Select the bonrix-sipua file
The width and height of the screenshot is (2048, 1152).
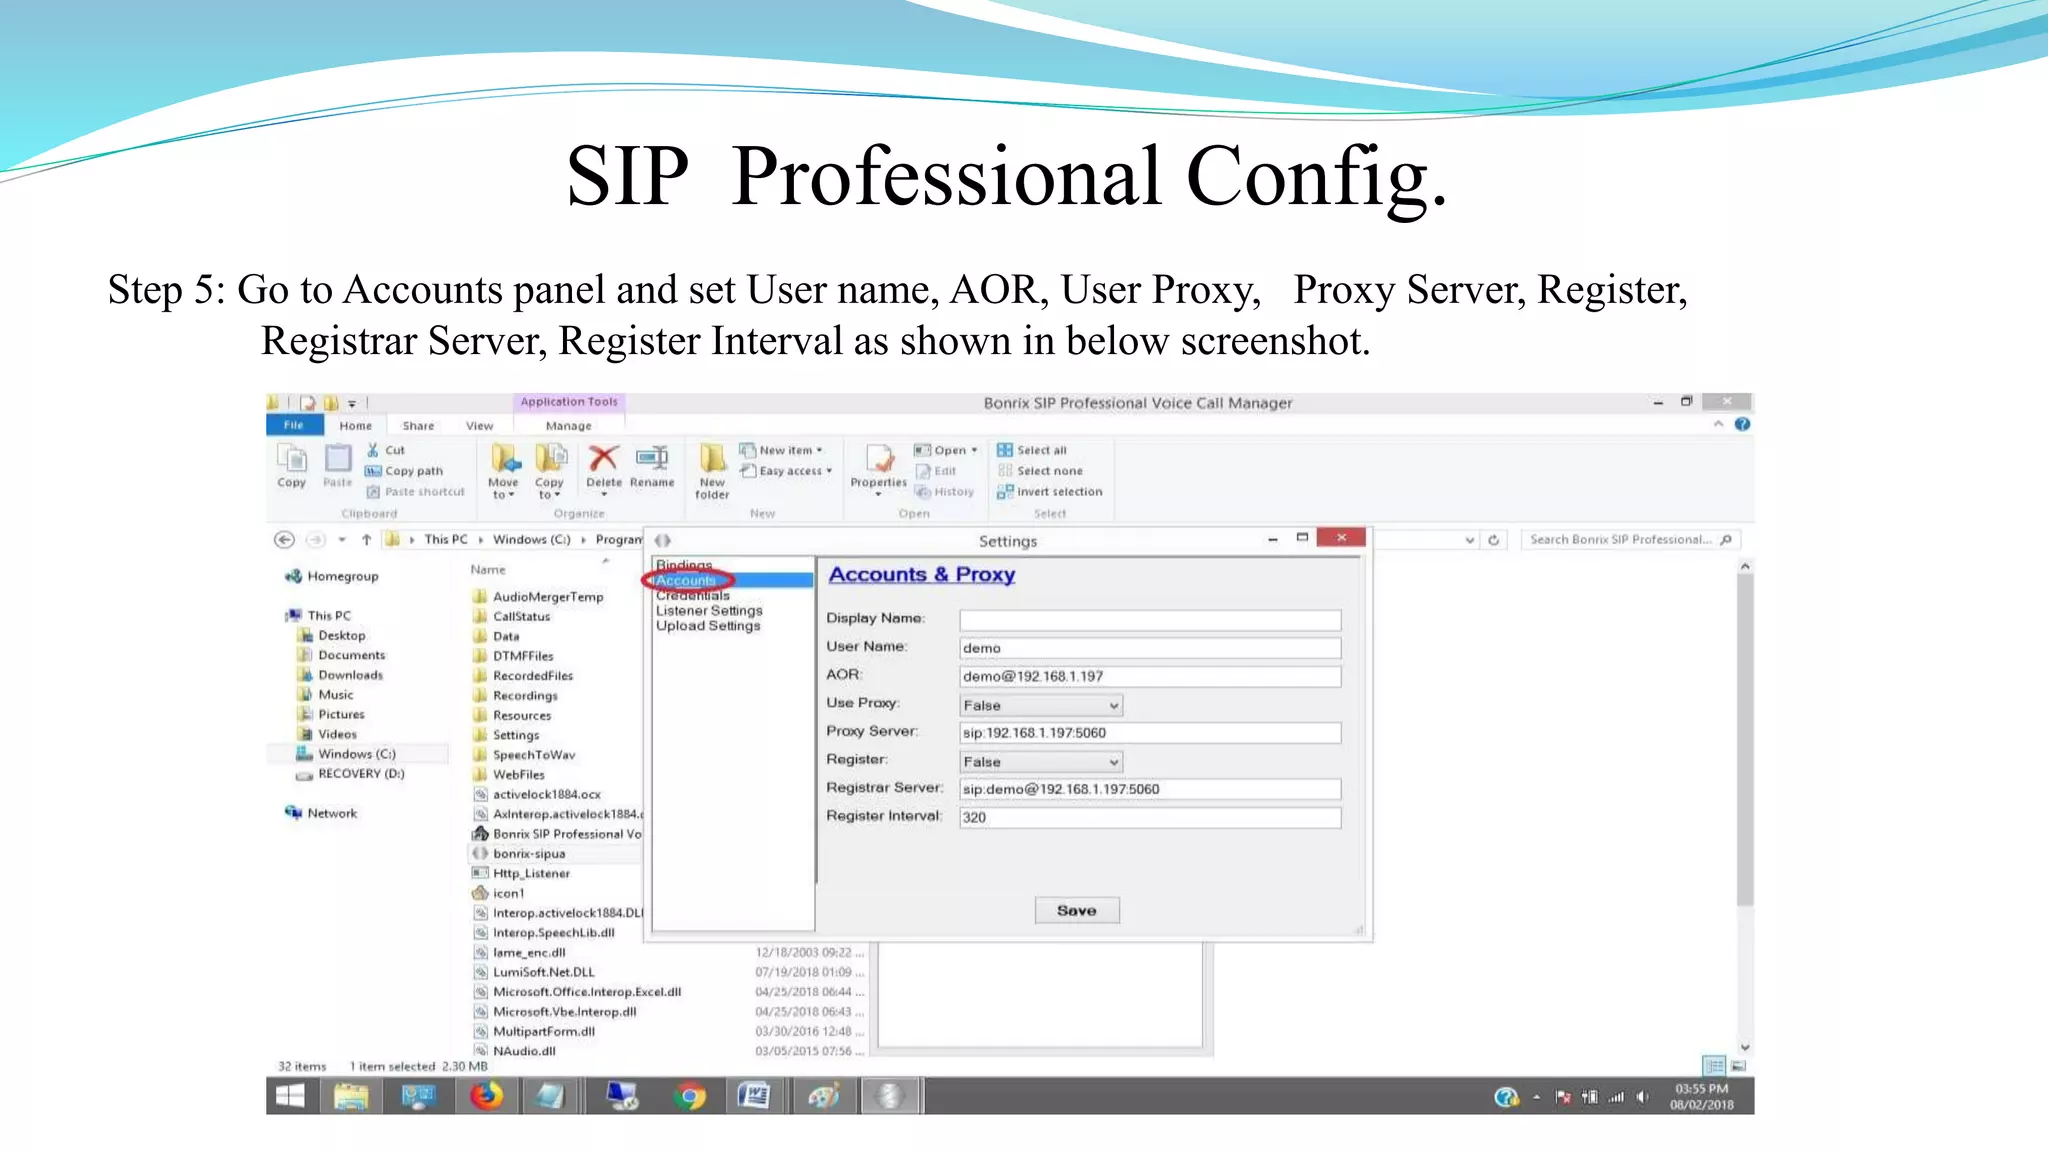pos(520,853)
